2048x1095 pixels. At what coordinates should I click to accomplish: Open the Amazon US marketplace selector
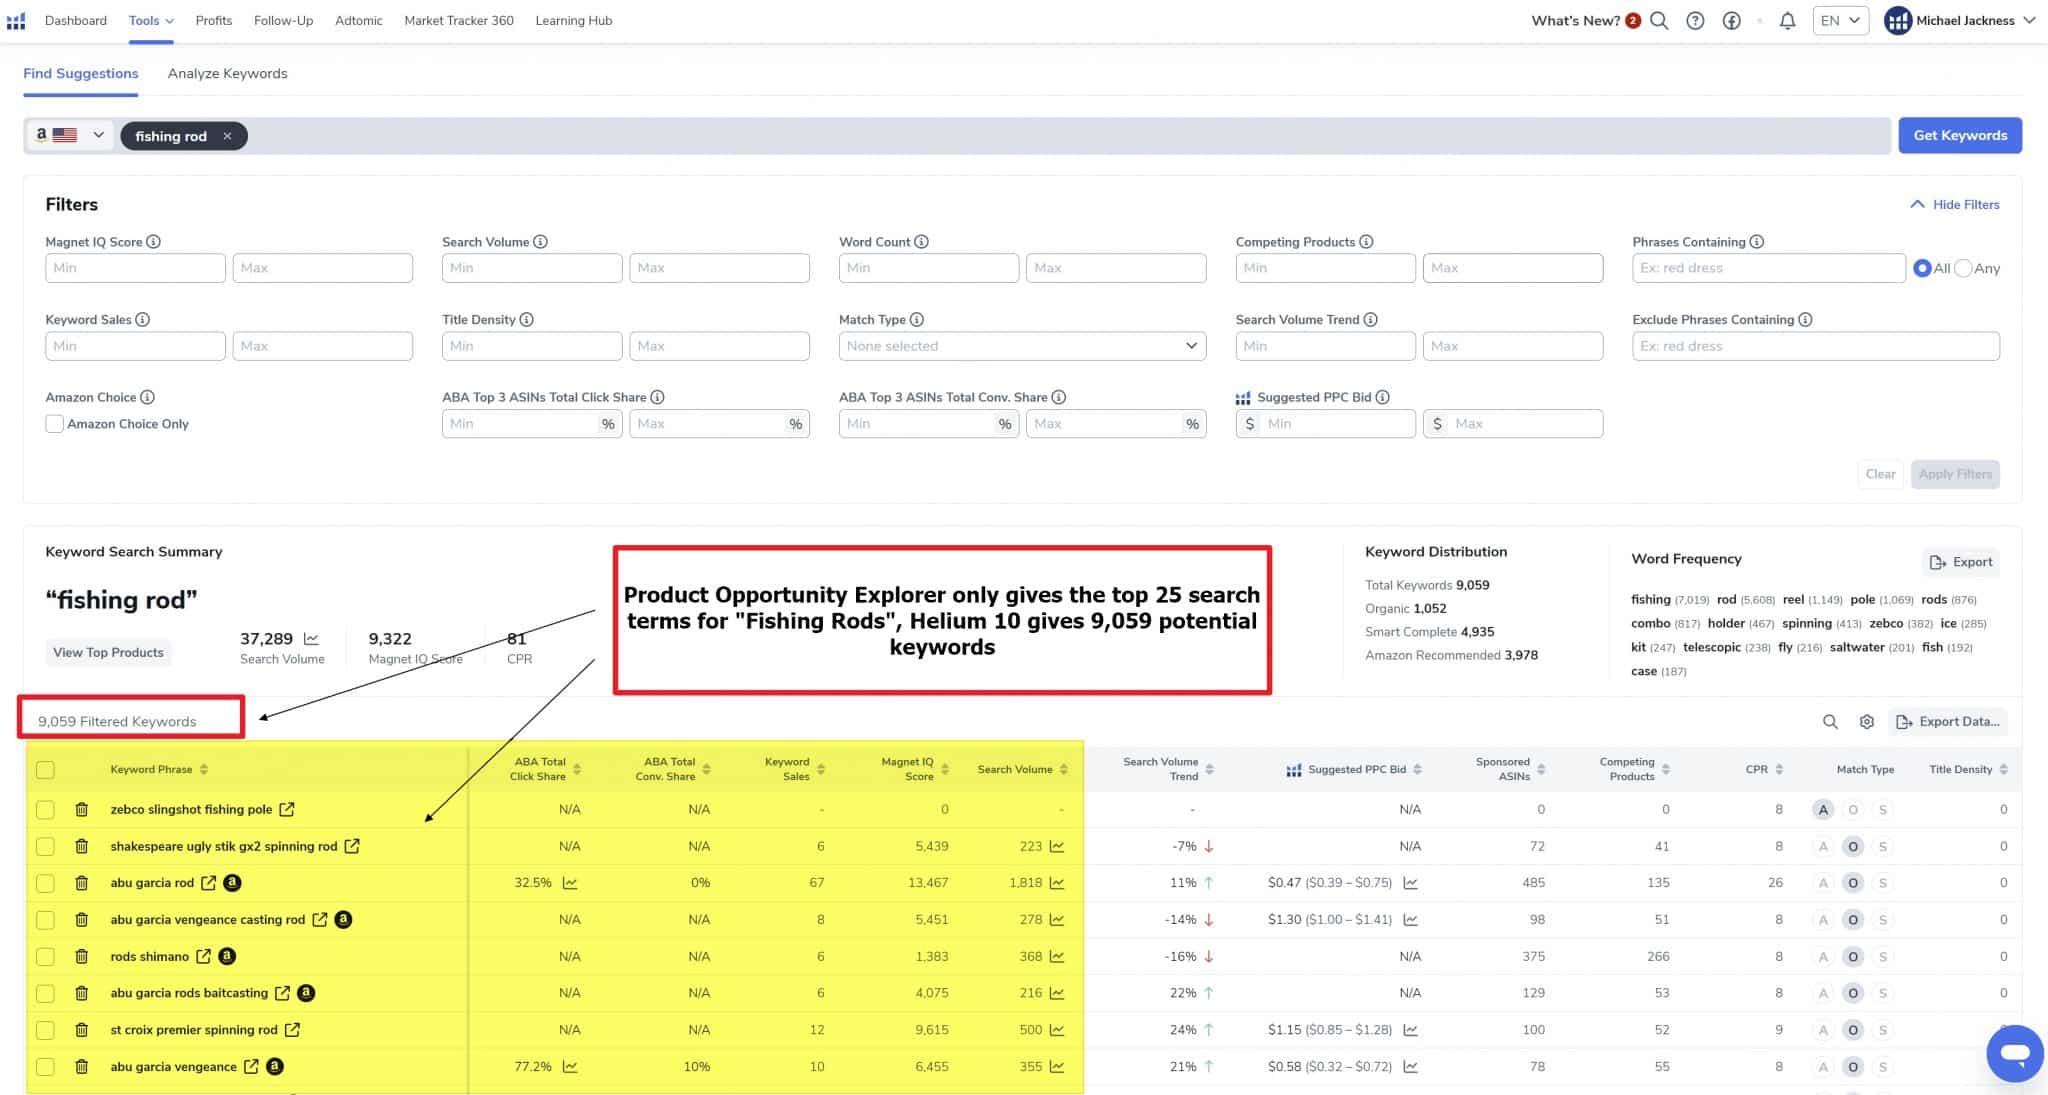coord(70,135)
